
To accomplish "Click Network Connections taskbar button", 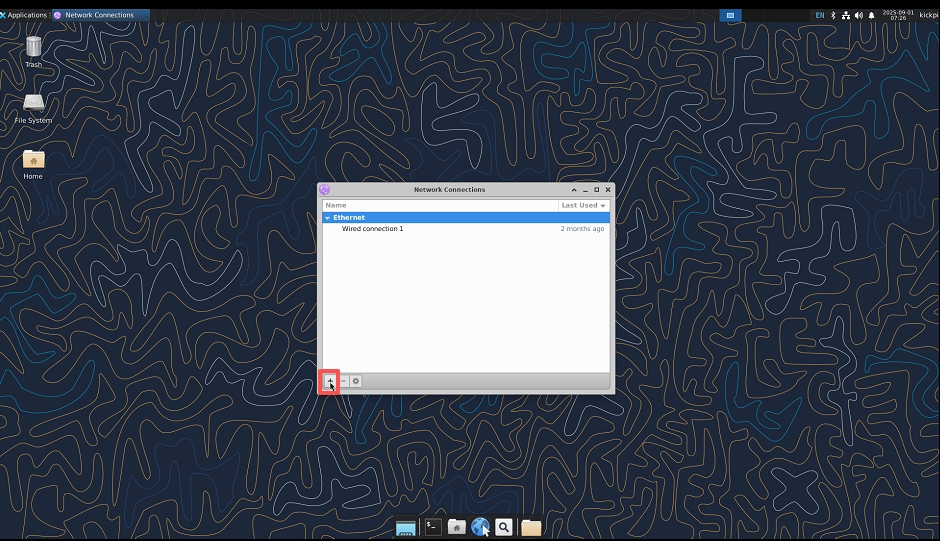I will [99, 15].
